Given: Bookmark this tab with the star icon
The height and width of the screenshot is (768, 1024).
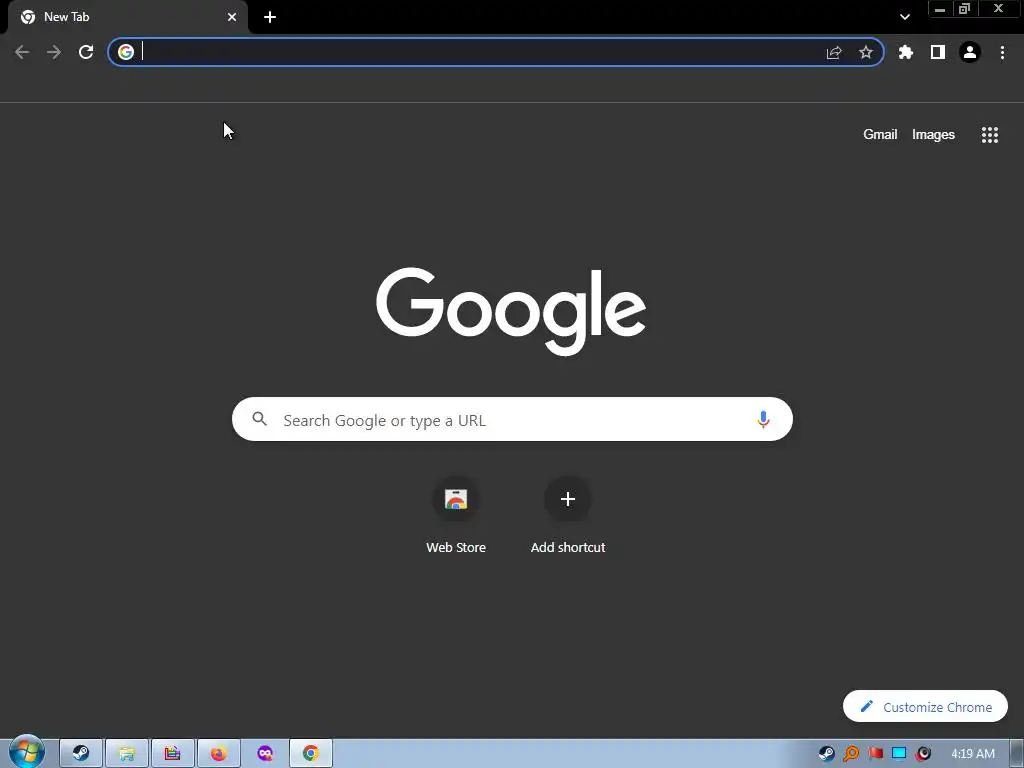Looking at the screenshot, I should (x=866, y=52).
